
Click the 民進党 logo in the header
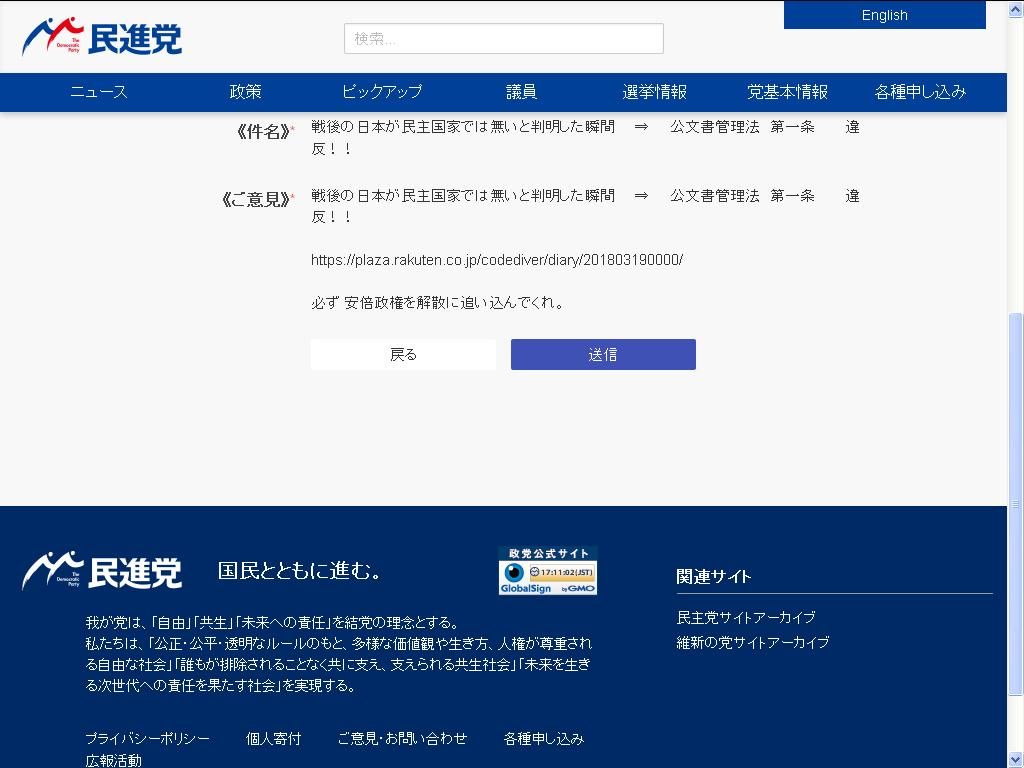coord(102,38)
